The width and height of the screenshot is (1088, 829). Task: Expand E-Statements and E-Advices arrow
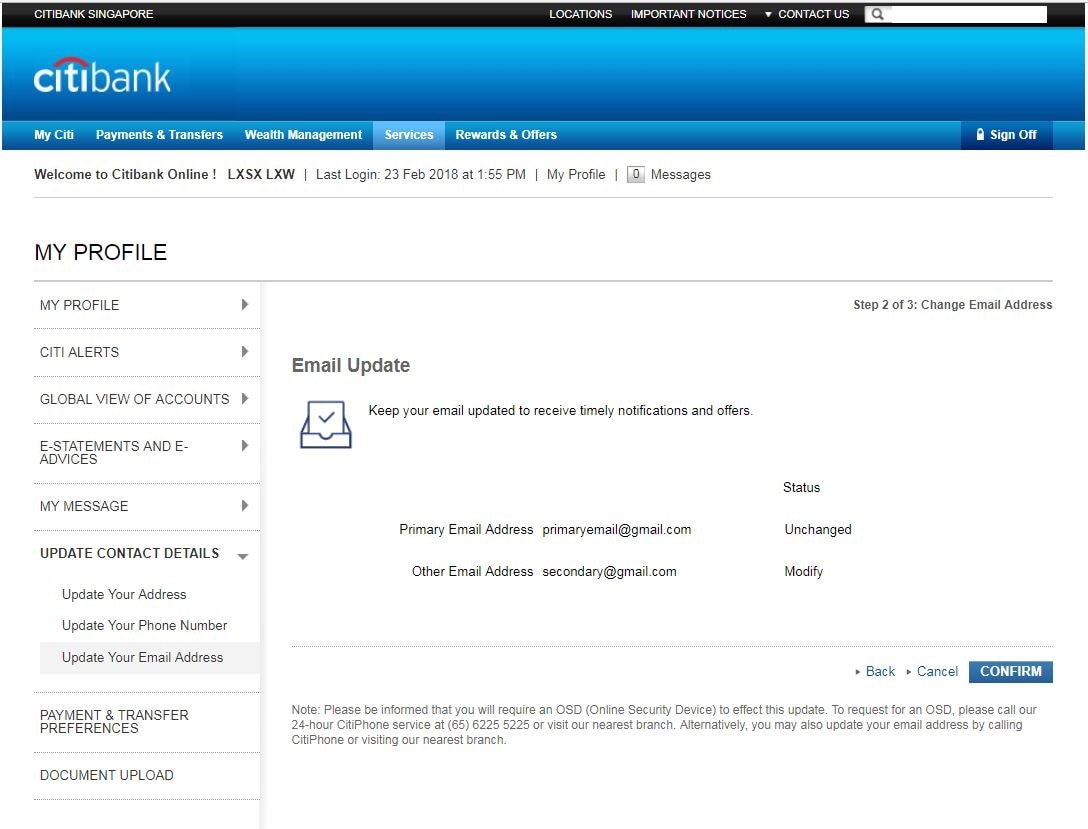pos(245,446)
